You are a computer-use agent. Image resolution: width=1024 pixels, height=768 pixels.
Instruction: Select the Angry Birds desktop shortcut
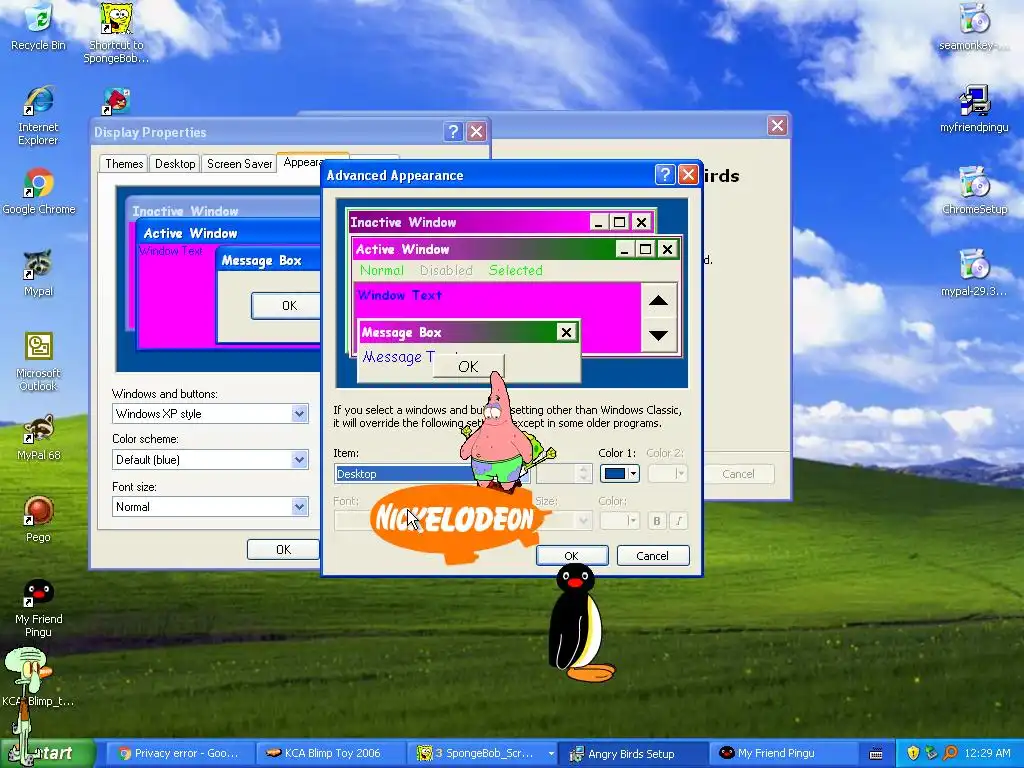[x=116, y=102]
